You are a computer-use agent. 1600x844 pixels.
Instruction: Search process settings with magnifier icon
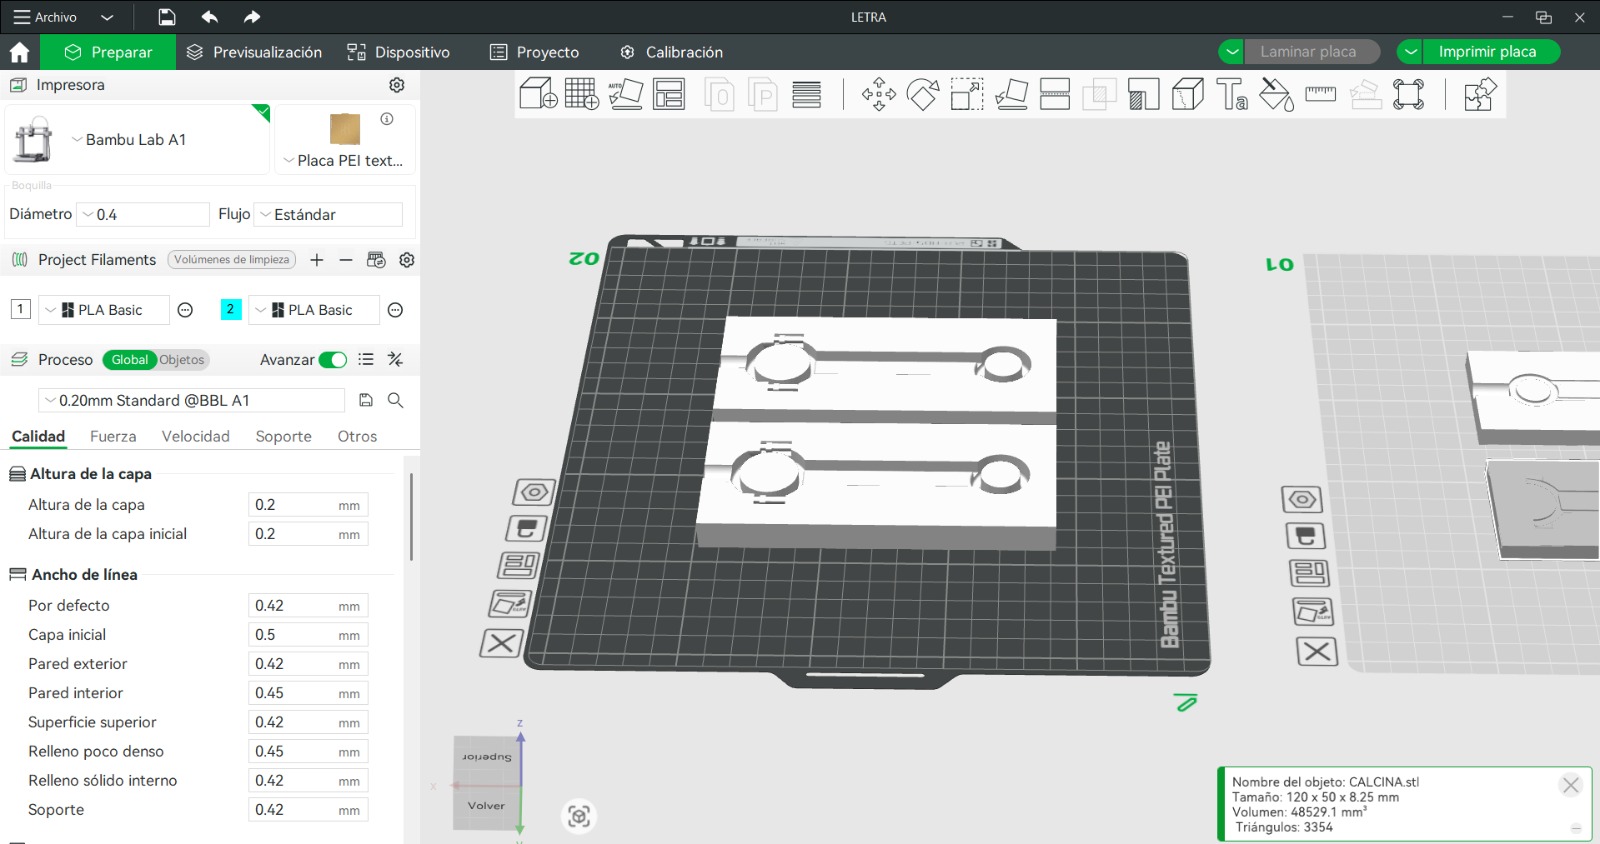click(396, 400)
